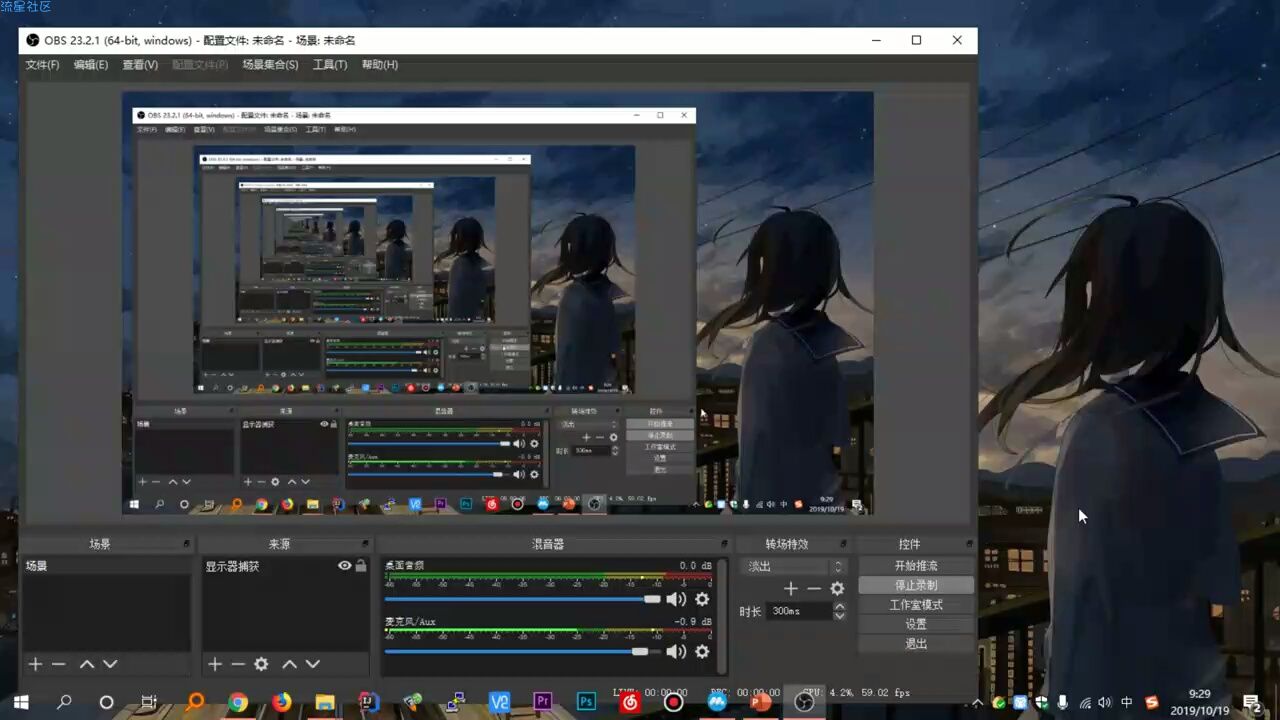This screenshot has width=1280, height=720.
Task: Open Photoshop from the taskbar
Action: click(586, 702)
